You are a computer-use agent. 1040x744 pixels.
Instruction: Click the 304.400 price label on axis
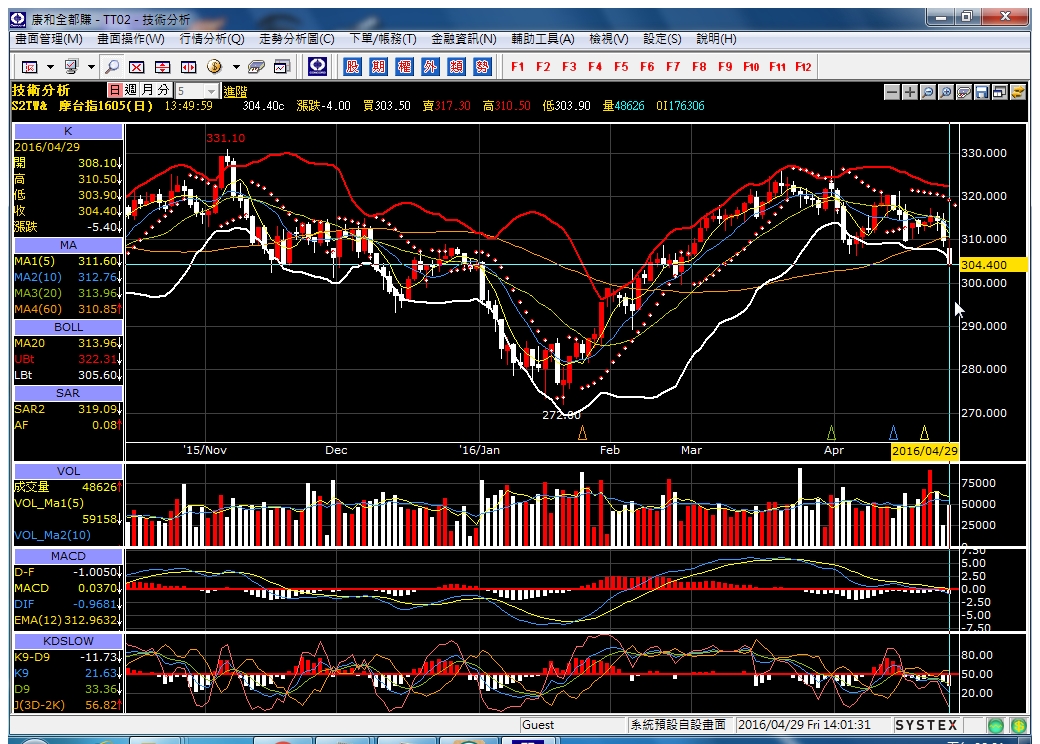click(993, 265)
